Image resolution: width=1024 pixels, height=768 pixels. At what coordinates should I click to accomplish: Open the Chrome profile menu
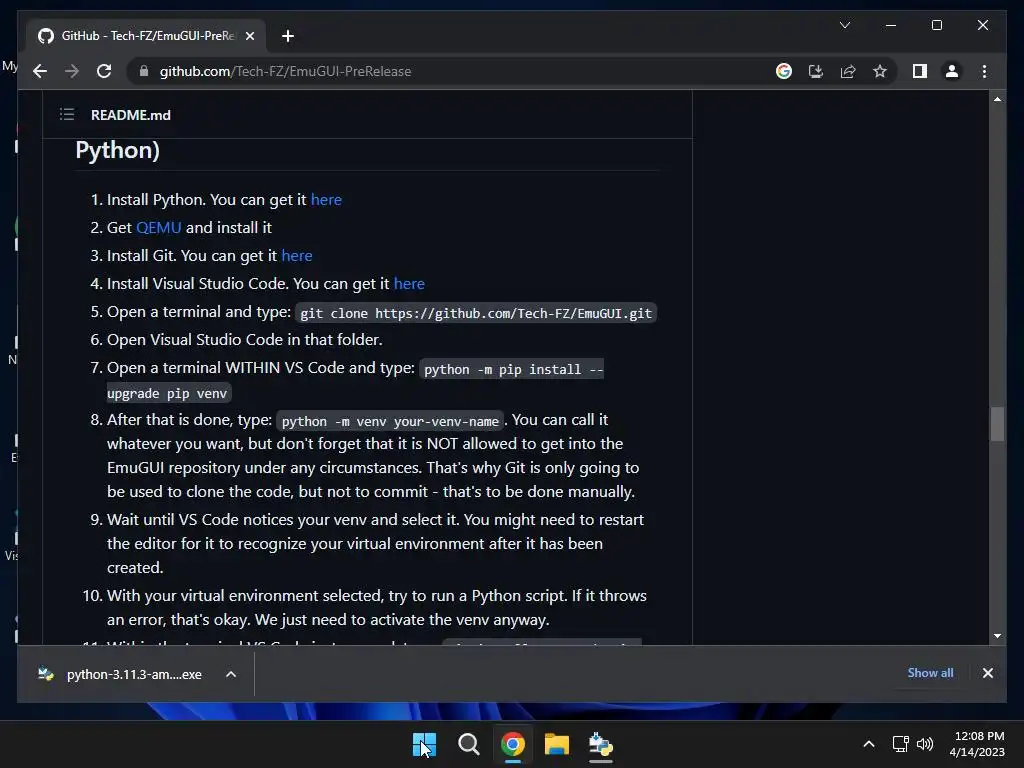pyautogui.click(x=952, y=71)
